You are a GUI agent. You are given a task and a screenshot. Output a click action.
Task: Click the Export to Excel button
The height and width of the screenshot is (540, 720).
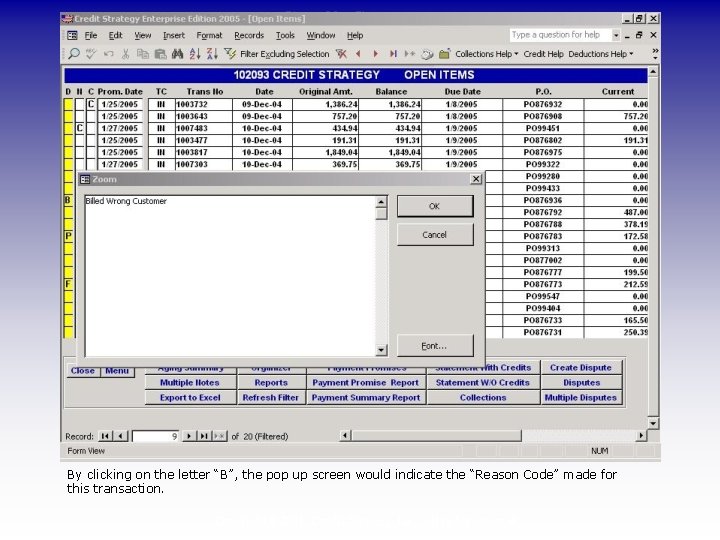[190, 397]
